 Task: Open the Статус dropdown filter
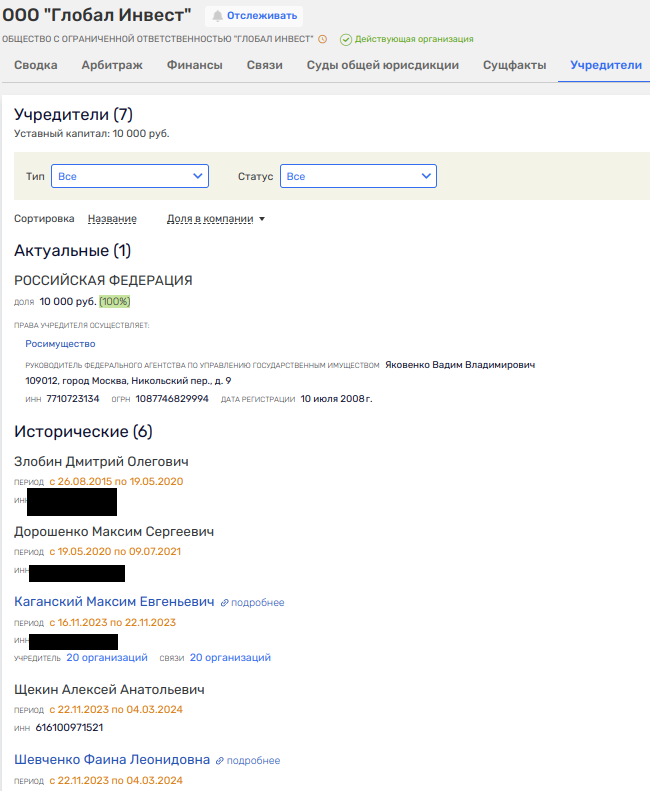pos(358,176)
